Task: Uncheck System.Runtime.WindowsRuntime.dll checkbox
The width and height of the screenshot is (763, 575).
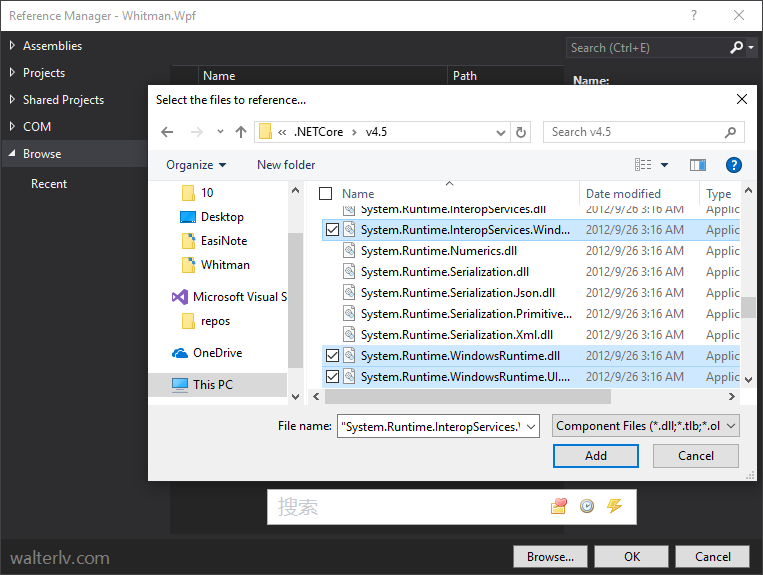Action: (x=332, y=356)
